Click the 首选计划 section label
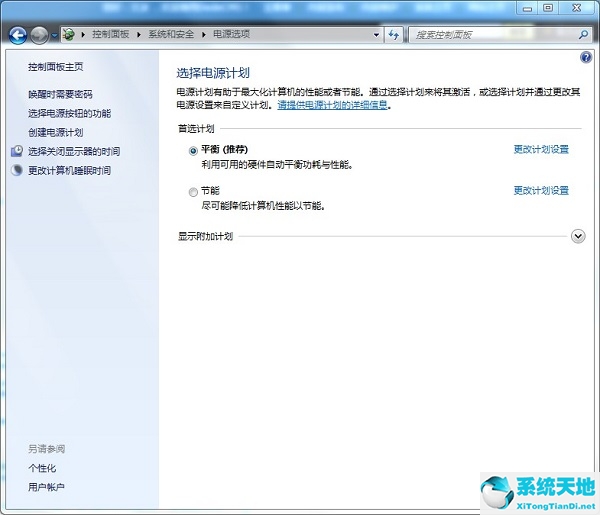Image resolution: width=600 pixels, height=515 pixels. [196, 129]
